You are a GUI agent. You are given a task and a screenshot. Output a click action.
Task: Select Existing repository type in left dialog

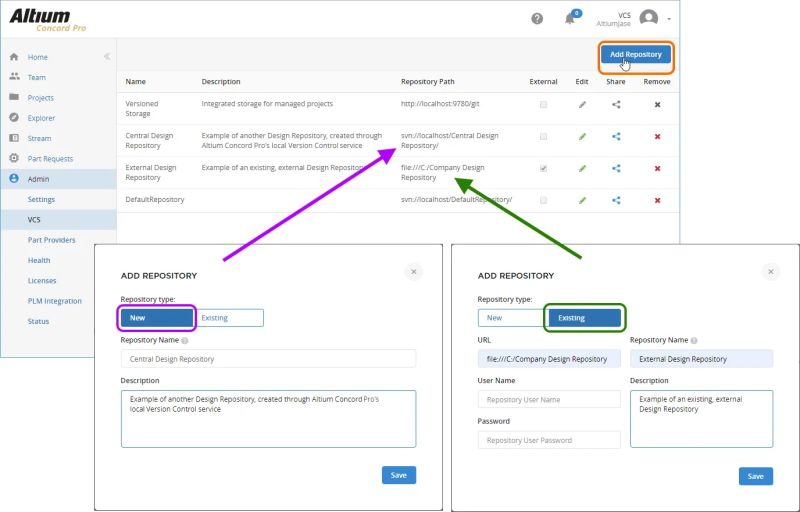(229, 318)
